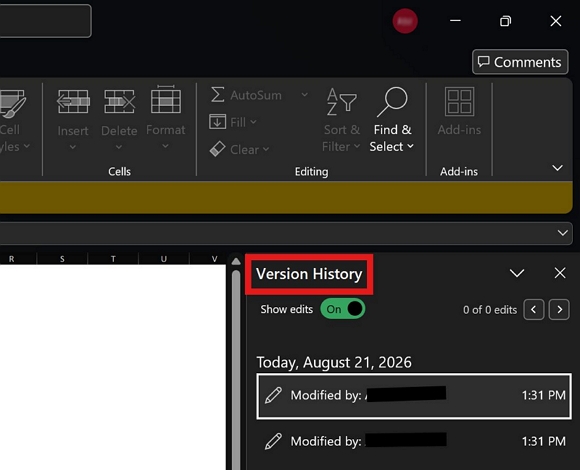Screen dimensions: 580x470
Task: Open the Comments pane button
Action: coord(520,62)
